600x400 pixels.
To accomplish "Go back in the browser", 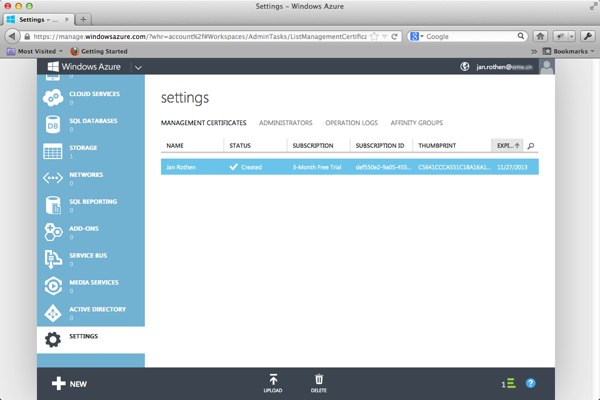I will coord(12,36).
